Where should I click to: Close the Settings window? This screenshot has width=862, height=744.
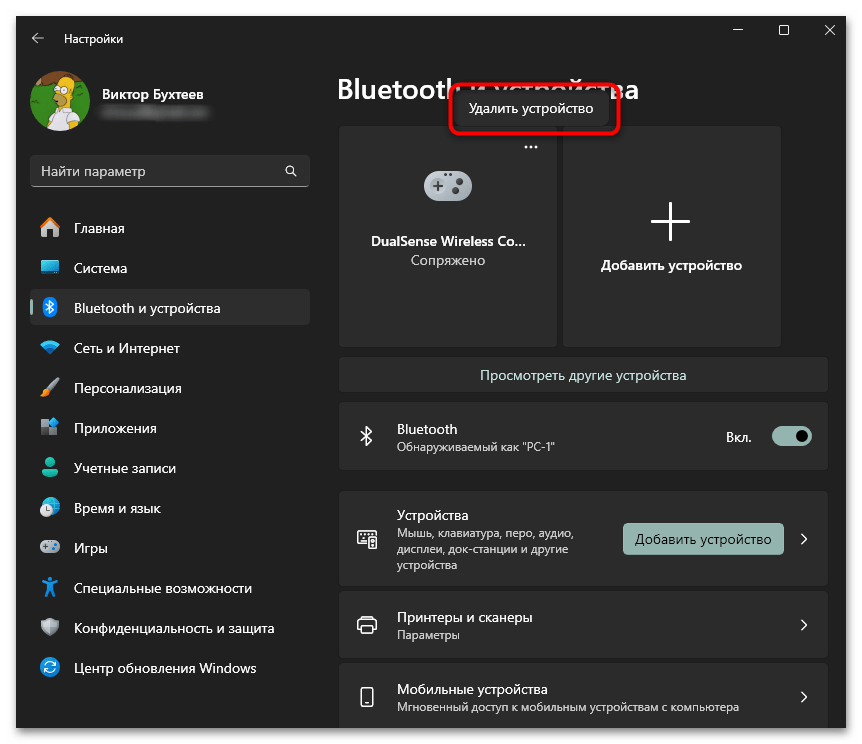point(830,30)
